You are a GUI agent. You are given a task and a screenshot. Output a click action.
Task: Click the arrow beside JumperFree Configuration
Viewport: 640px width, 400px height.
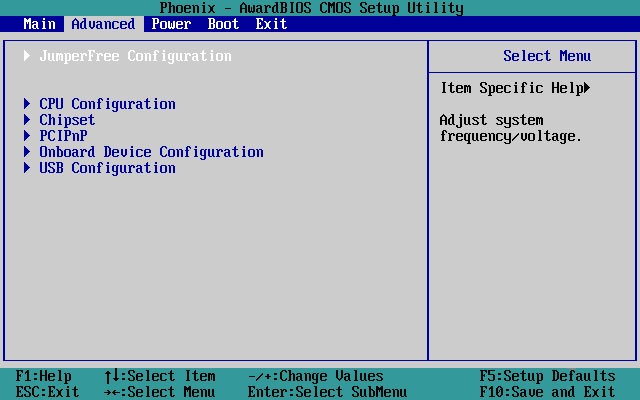tap(27, 56)
